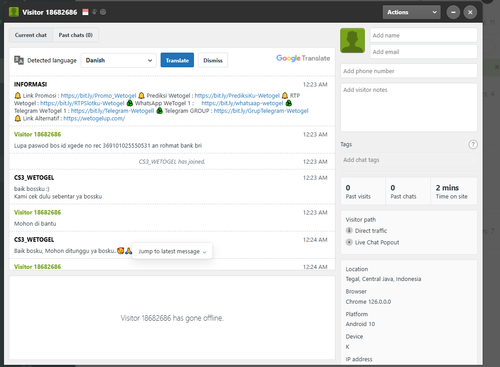Minimize the visitor chat window

pos(453,12)
